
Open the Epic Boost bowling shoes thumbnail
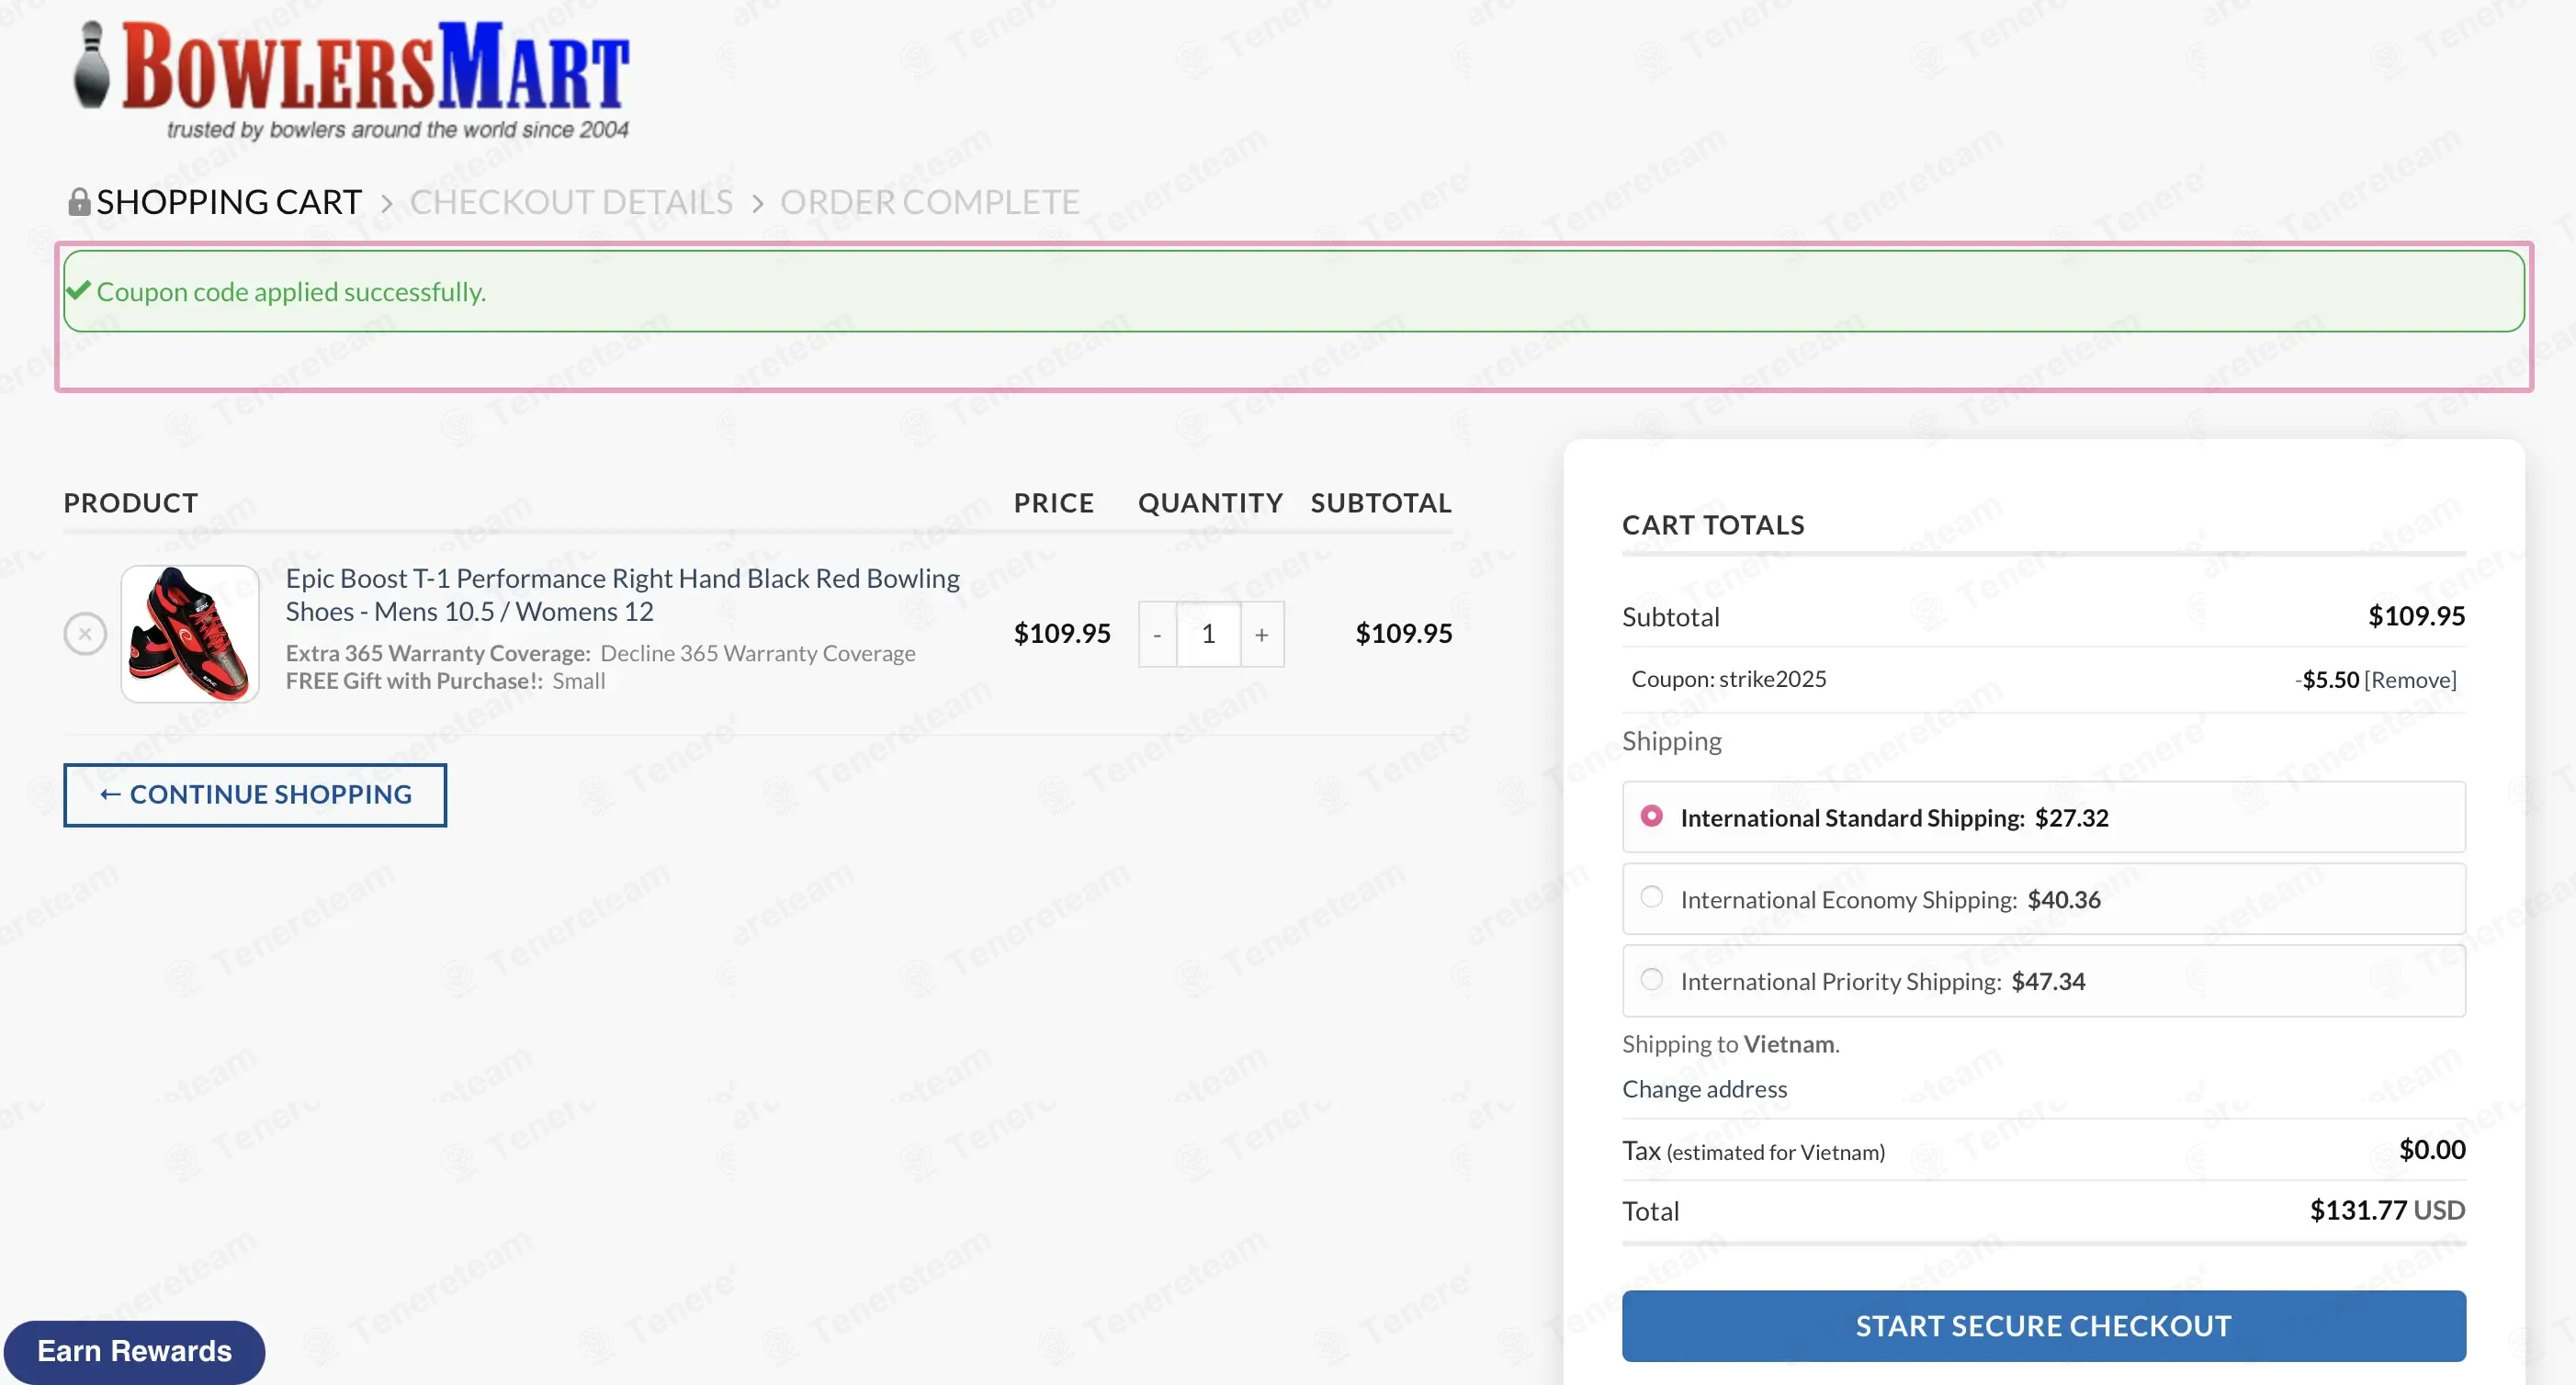coord(190,633)
